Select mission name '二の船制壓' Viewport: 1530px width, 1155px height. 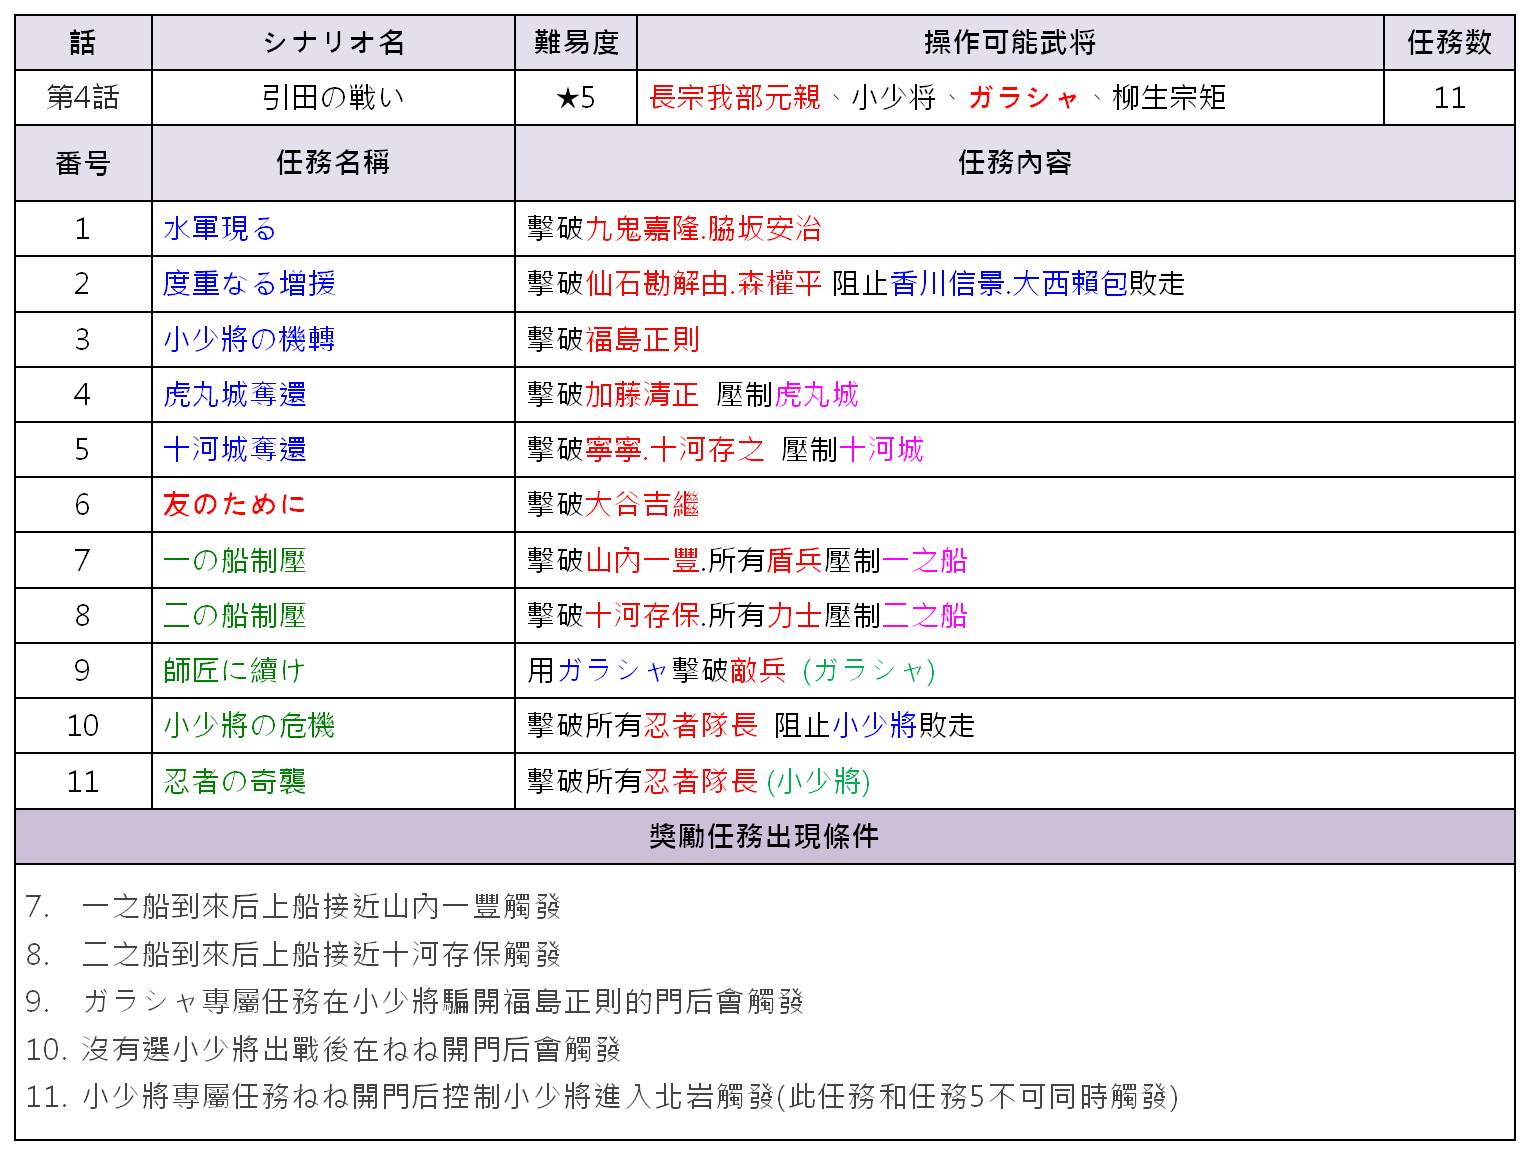pos(234,615)
